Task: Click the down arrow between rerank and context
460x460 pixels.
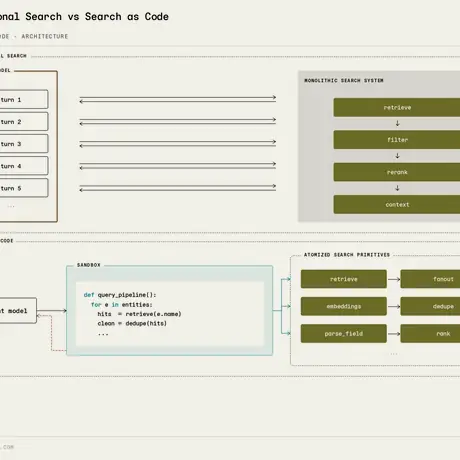Action: [397, 188]
